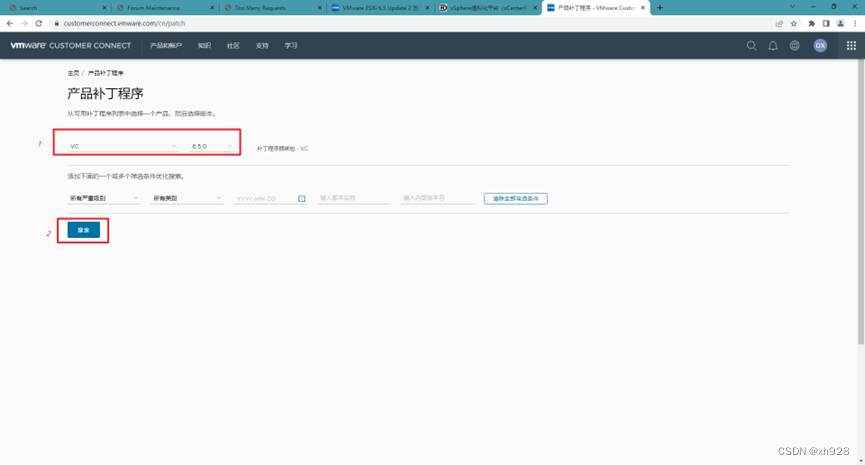Bookmark this page with the star icon
This screenshot has height=465, width=865.
coord(794,23)
